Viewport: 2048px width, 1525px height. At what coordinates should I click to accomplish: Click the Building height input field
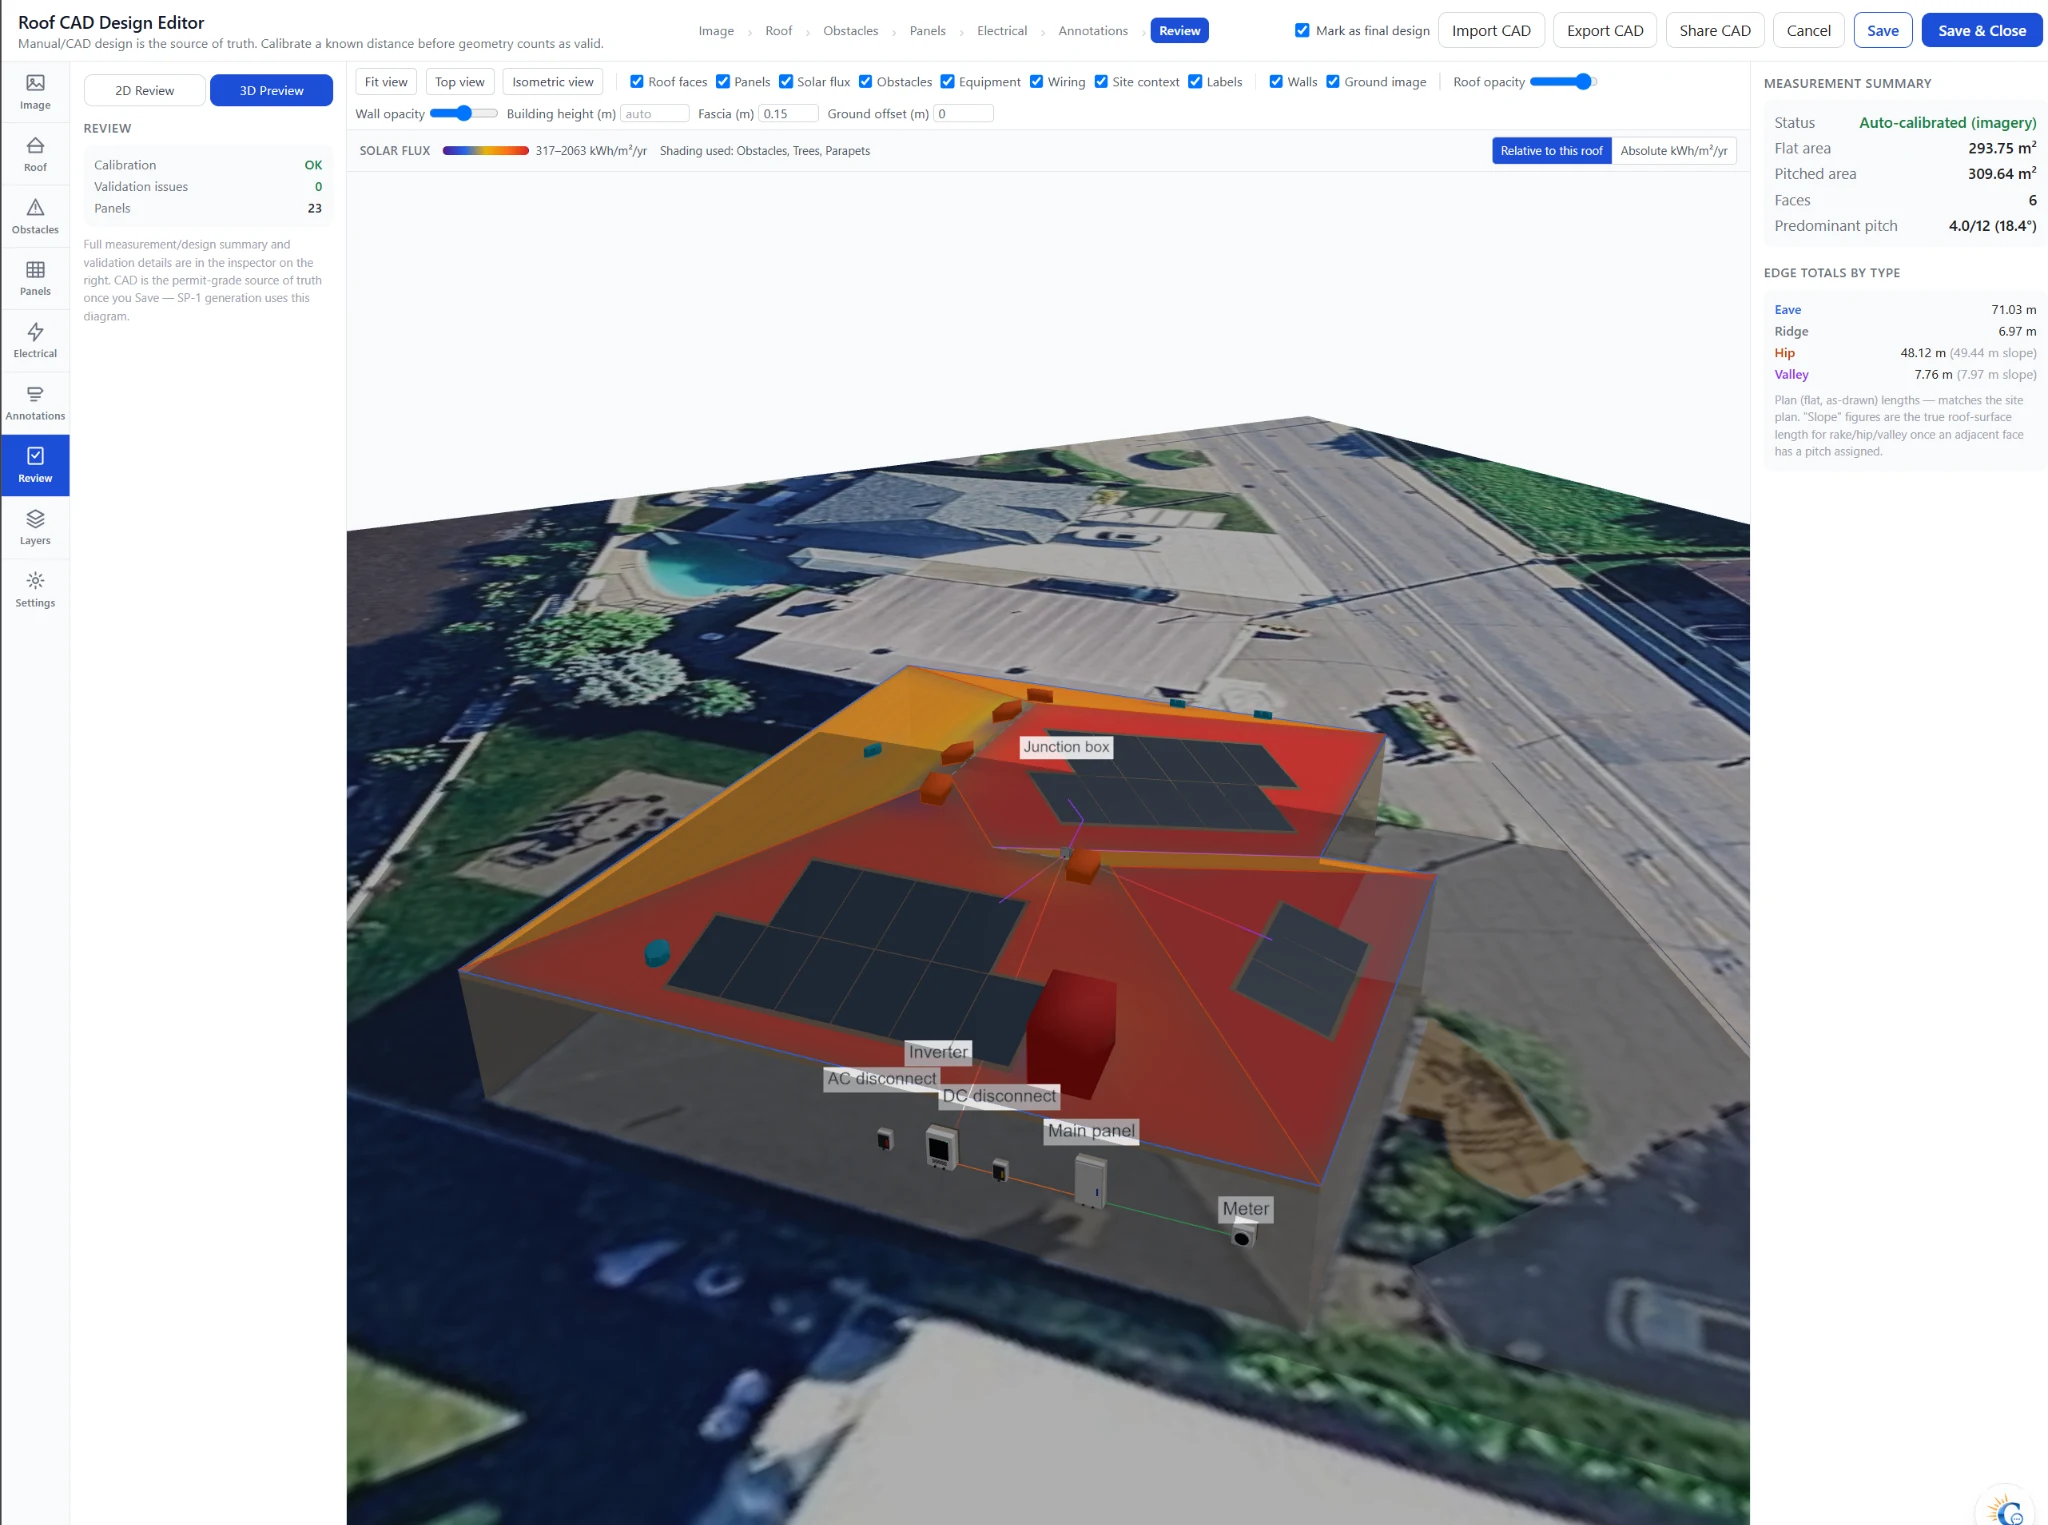pyautogui.click(x=654, y=114)
